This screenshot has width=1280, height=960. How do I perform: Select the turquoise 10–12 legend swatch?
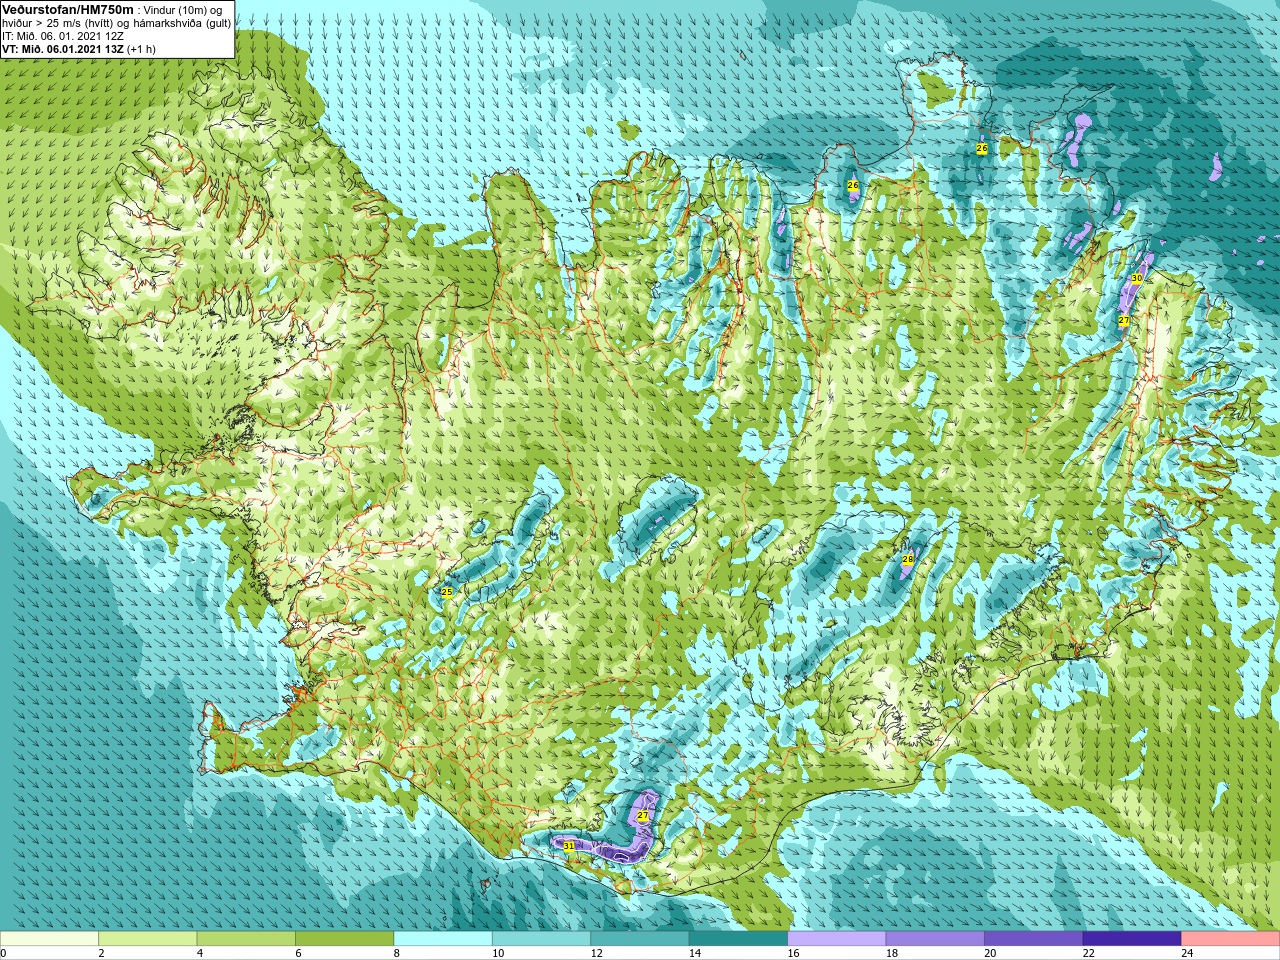tap(541, 939)
